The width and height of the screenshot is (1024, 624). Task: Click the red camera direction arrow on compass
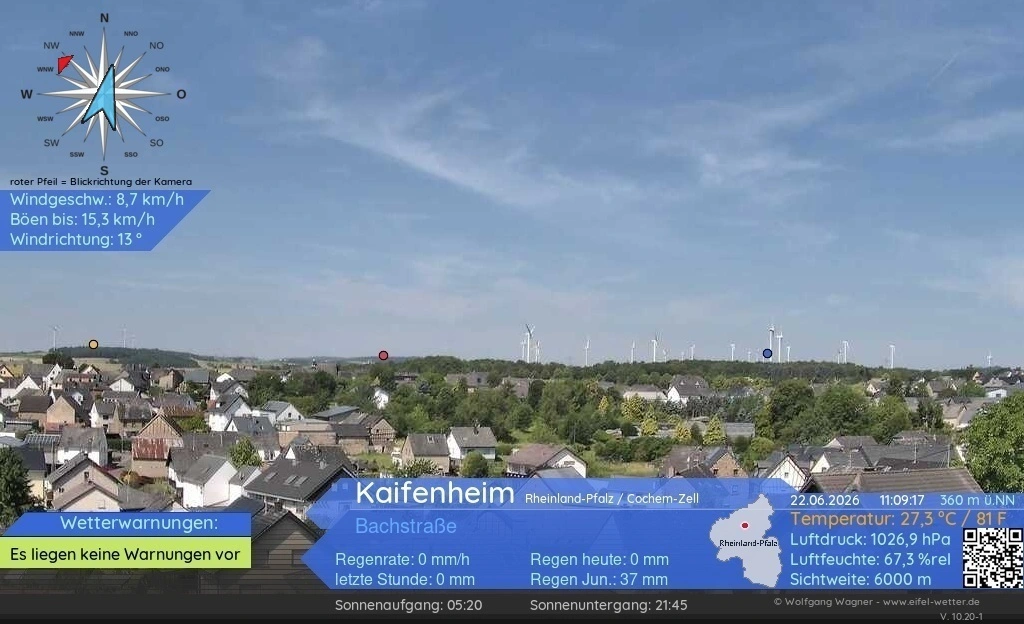pos(65,63)
